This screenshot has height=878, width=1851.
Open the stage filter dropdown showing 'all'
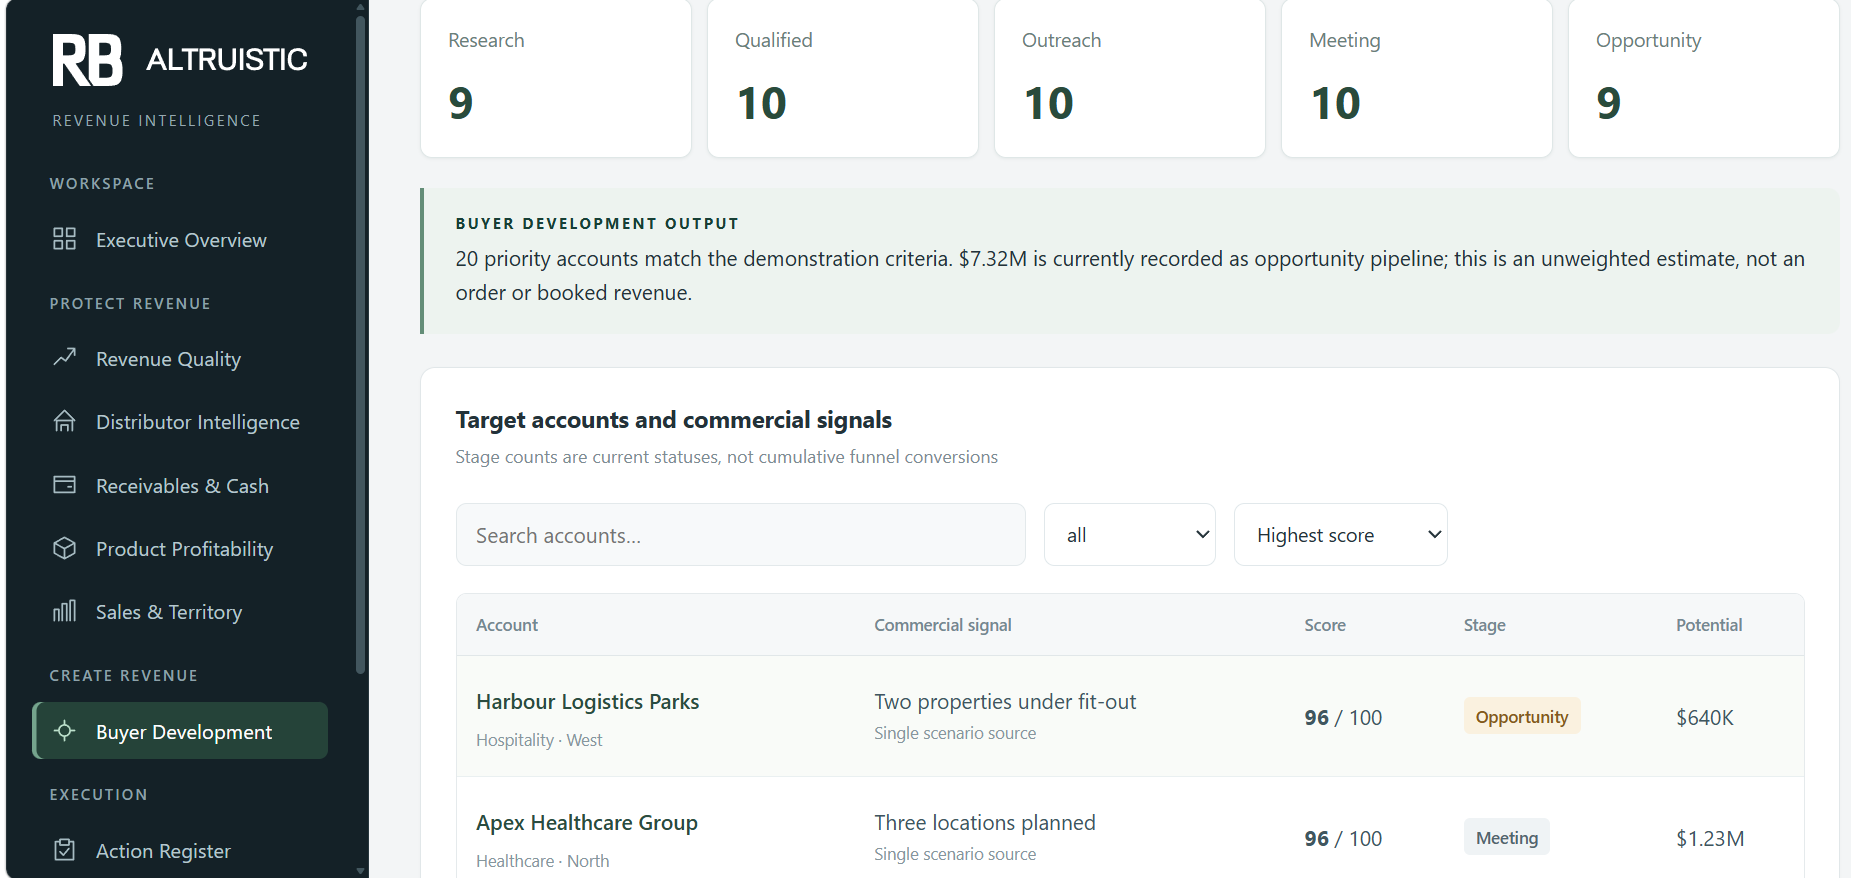click(1130, 535)
